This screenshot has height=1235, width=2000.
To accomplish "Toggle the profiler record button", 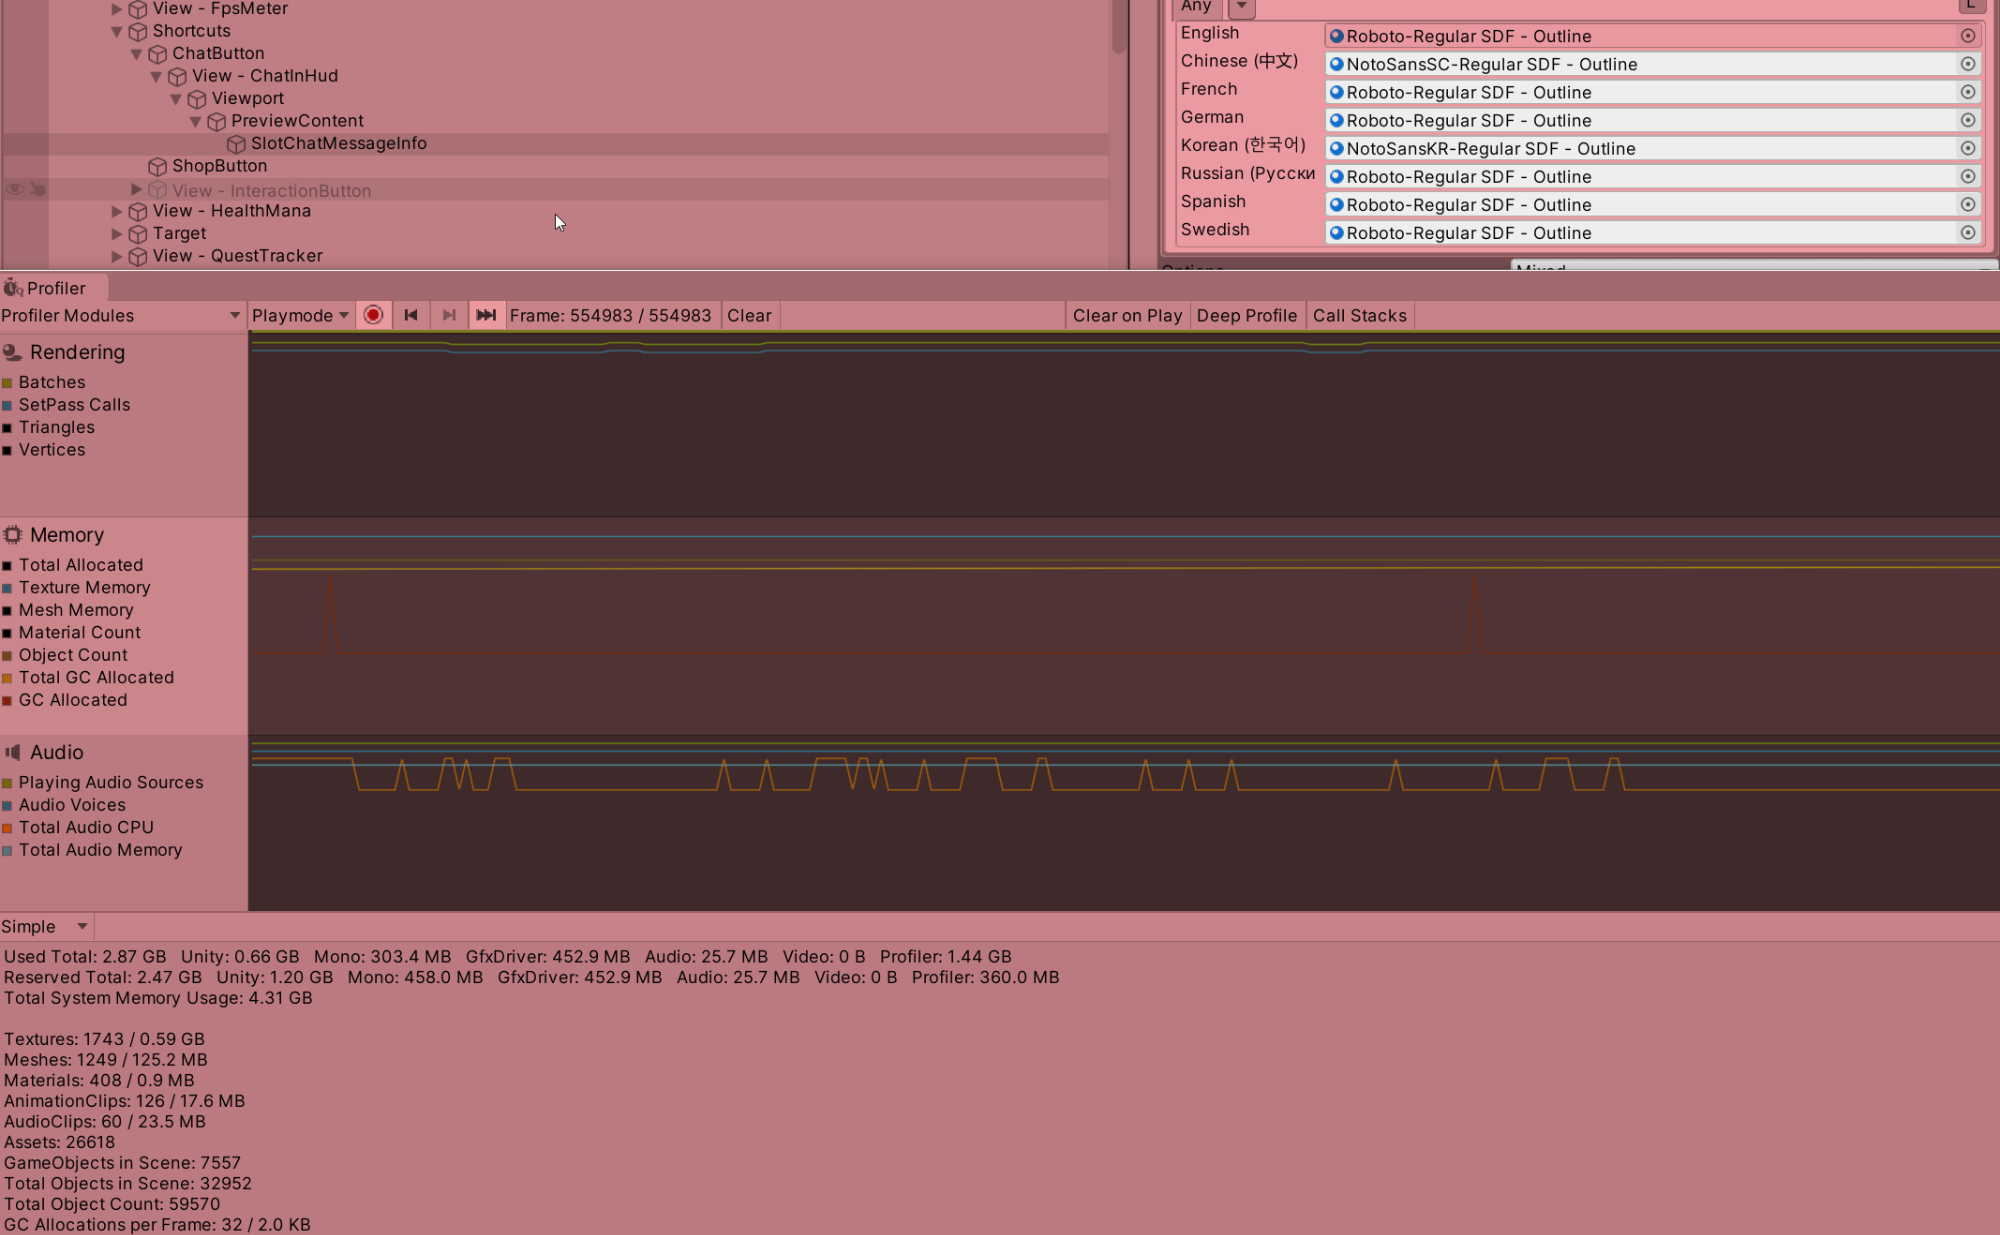I will pos(373,315).
